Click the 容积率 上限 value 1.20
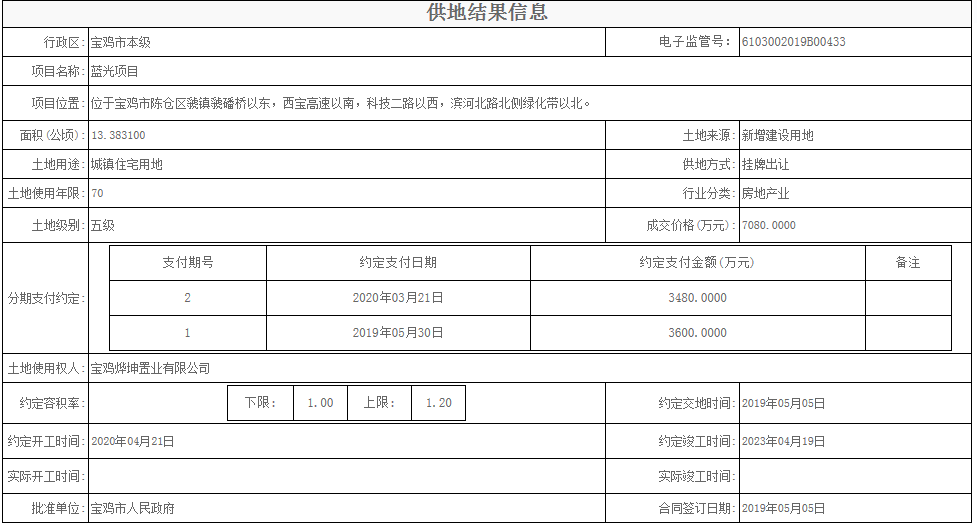Image resolution: width=977 pixels, height=526 pixels. 438,403
